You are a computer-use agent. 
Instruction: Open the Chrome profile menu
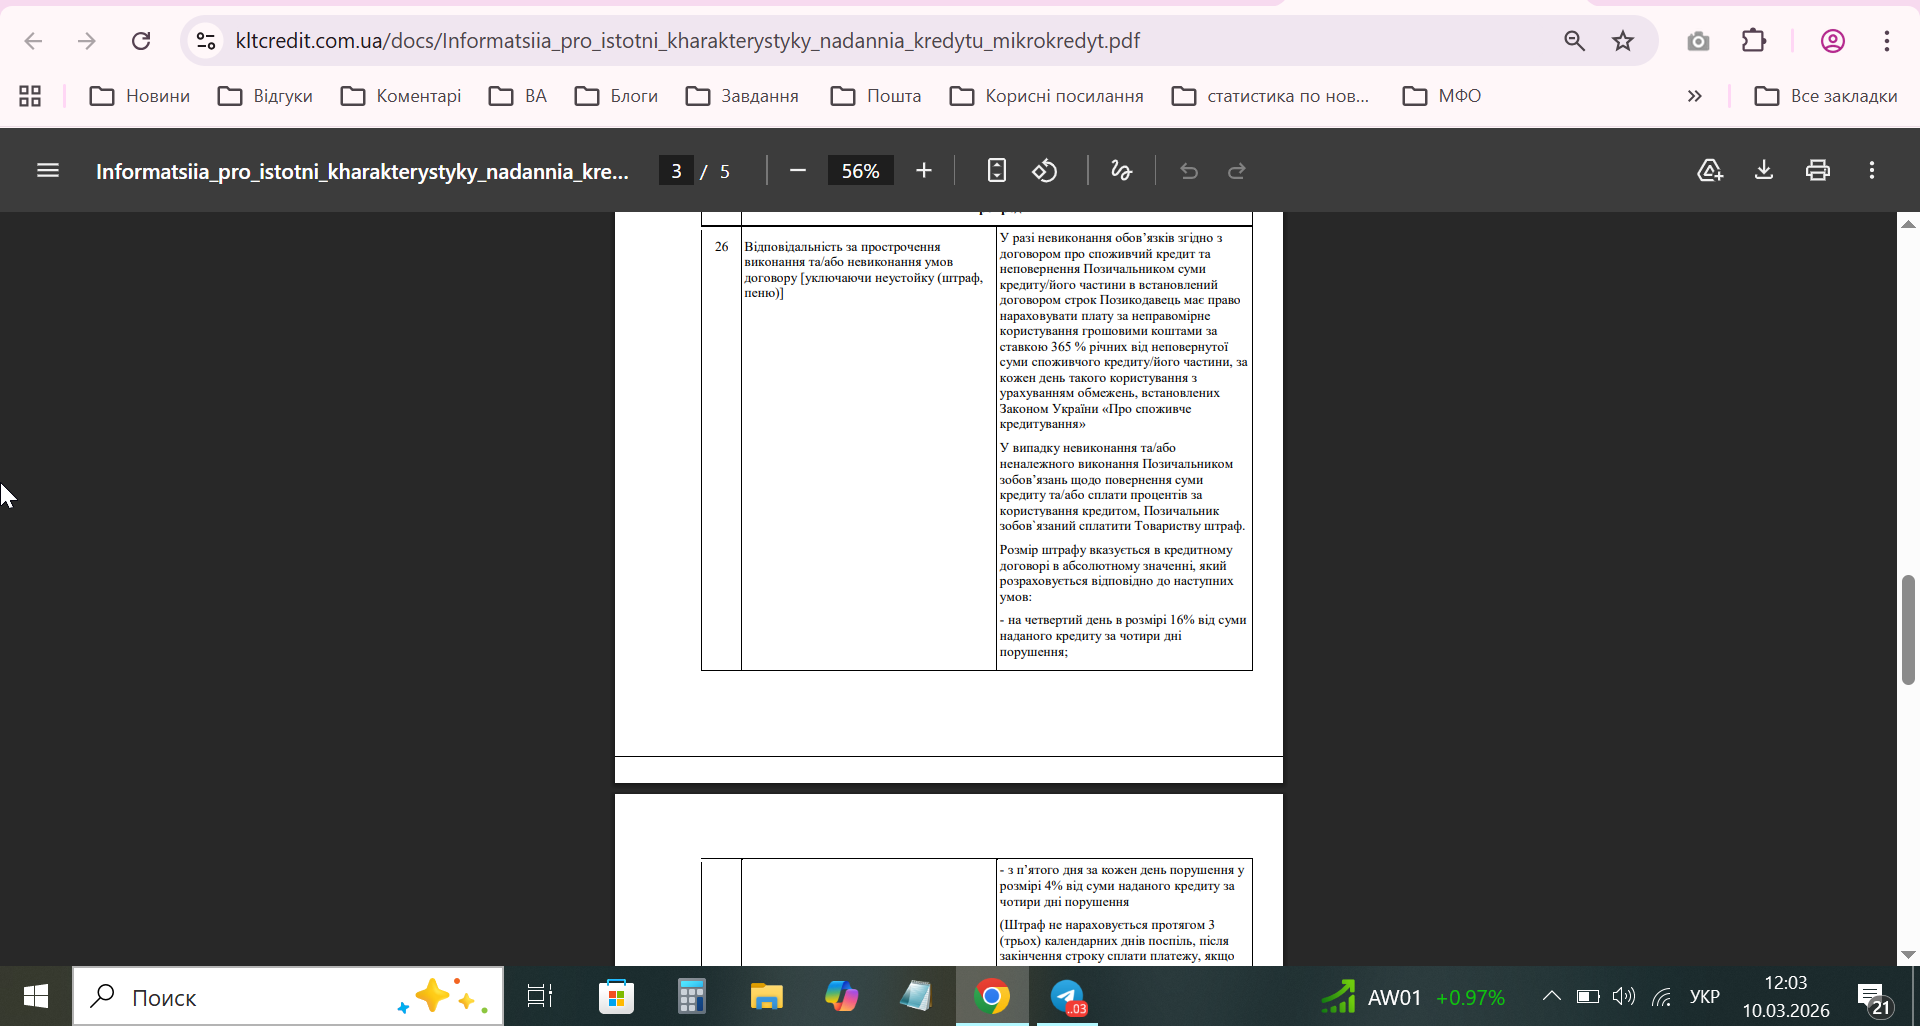(x=1832, y=41)
